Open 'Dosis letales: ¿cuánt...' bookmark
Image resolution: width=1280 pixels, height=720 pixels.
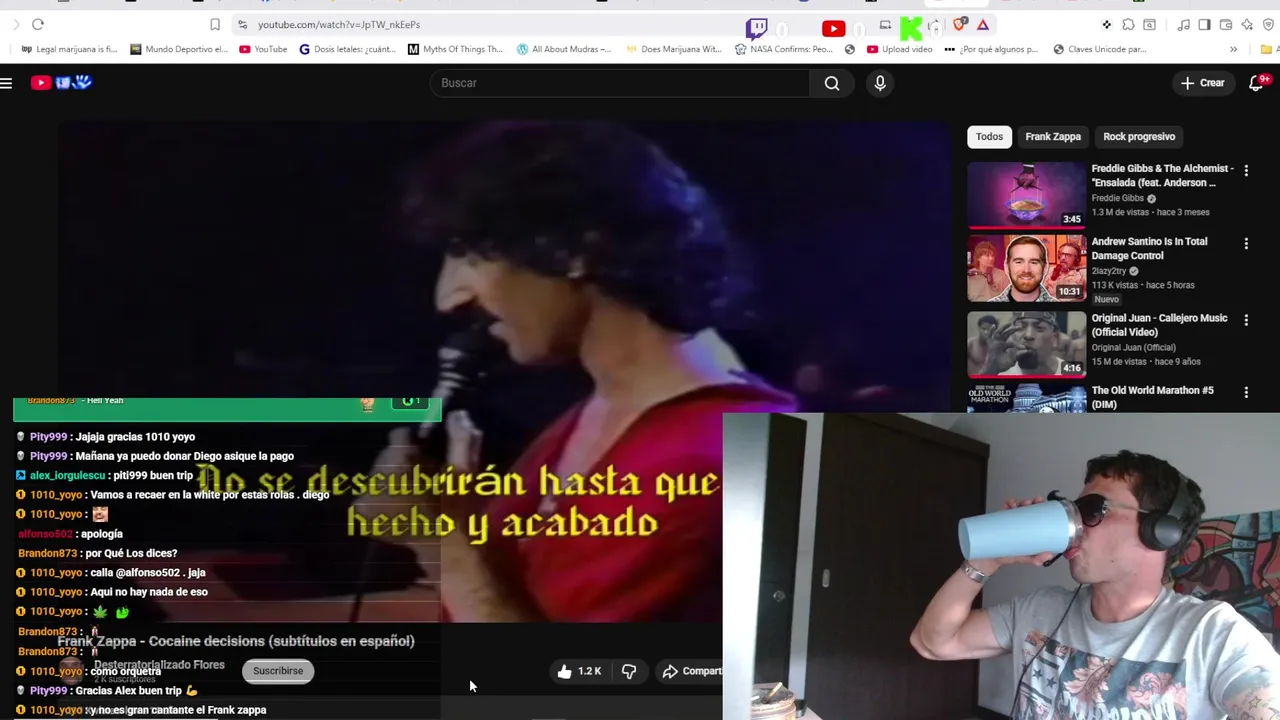click(x=347, y=49)
